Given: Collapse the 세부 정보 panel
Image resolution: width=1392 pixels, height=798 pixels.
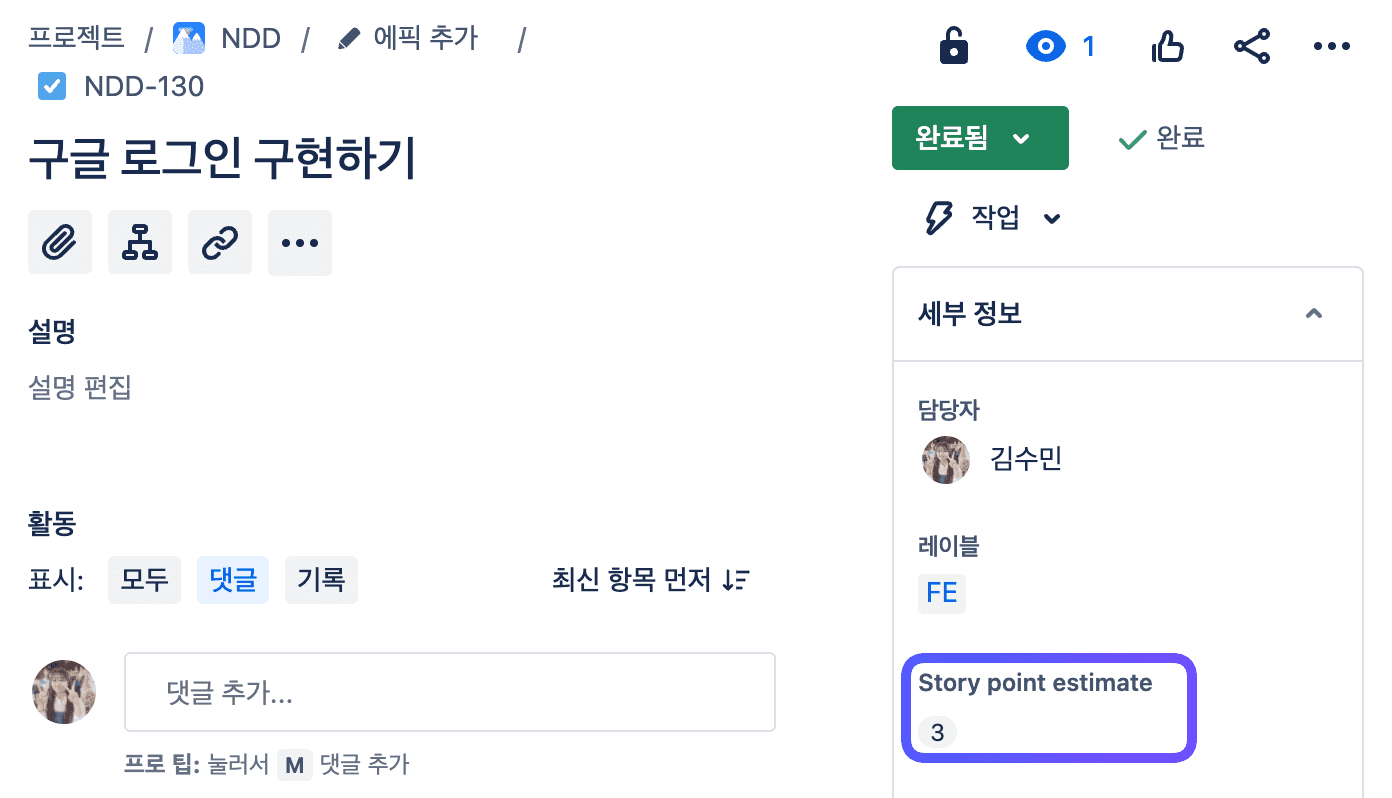Looking at the screenshot, I should pos(1314,314).
